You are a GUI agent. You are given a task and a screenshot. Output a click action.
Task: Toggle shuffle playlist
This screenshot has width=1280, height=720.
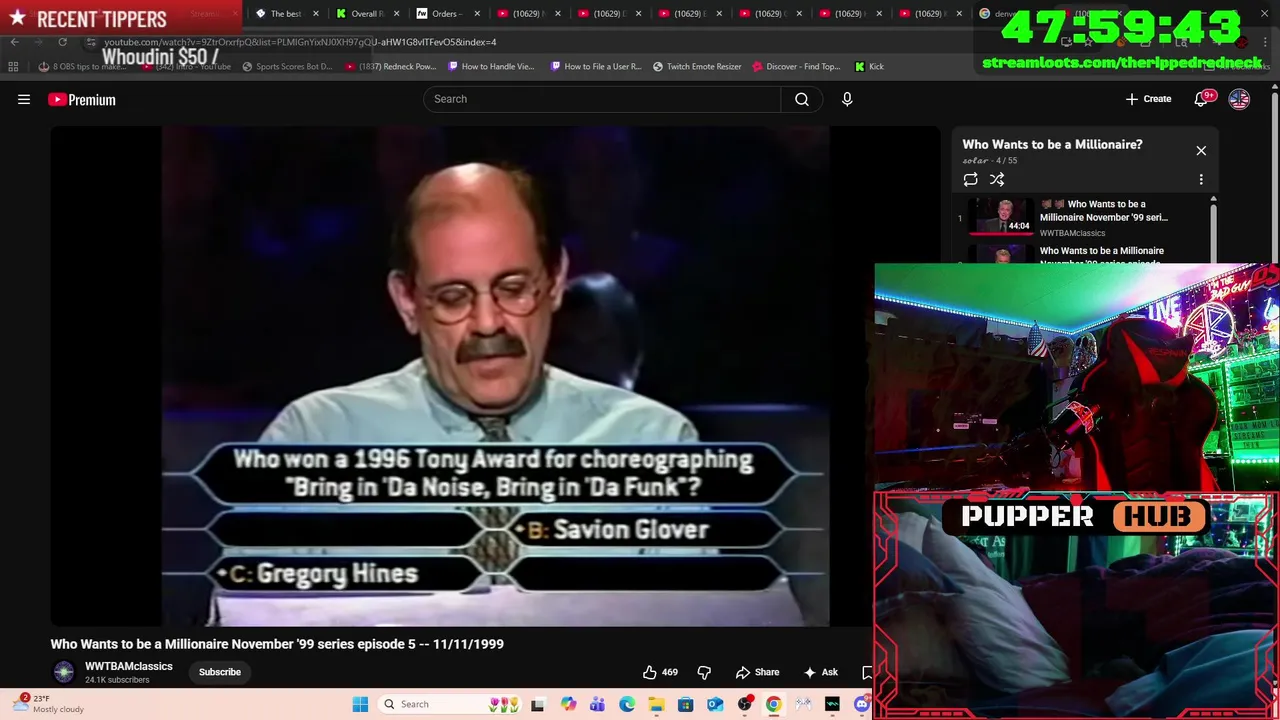(x=997, y=179)
